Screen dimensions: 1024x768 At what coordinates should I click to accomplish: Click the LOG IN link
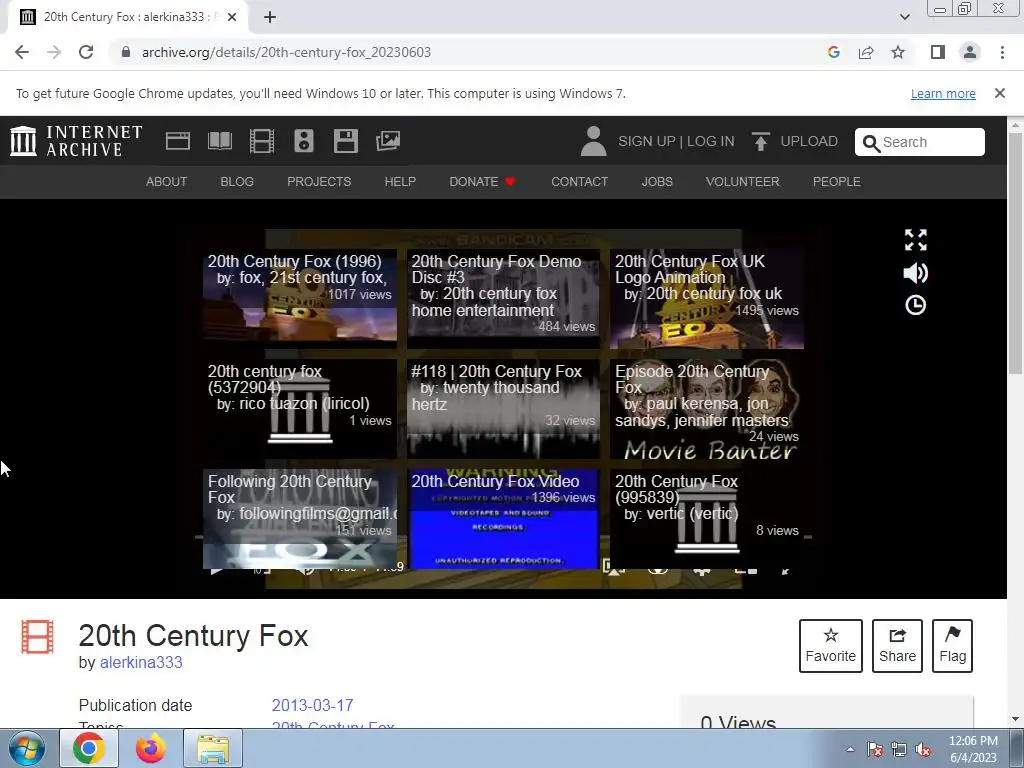pos(711,141)
